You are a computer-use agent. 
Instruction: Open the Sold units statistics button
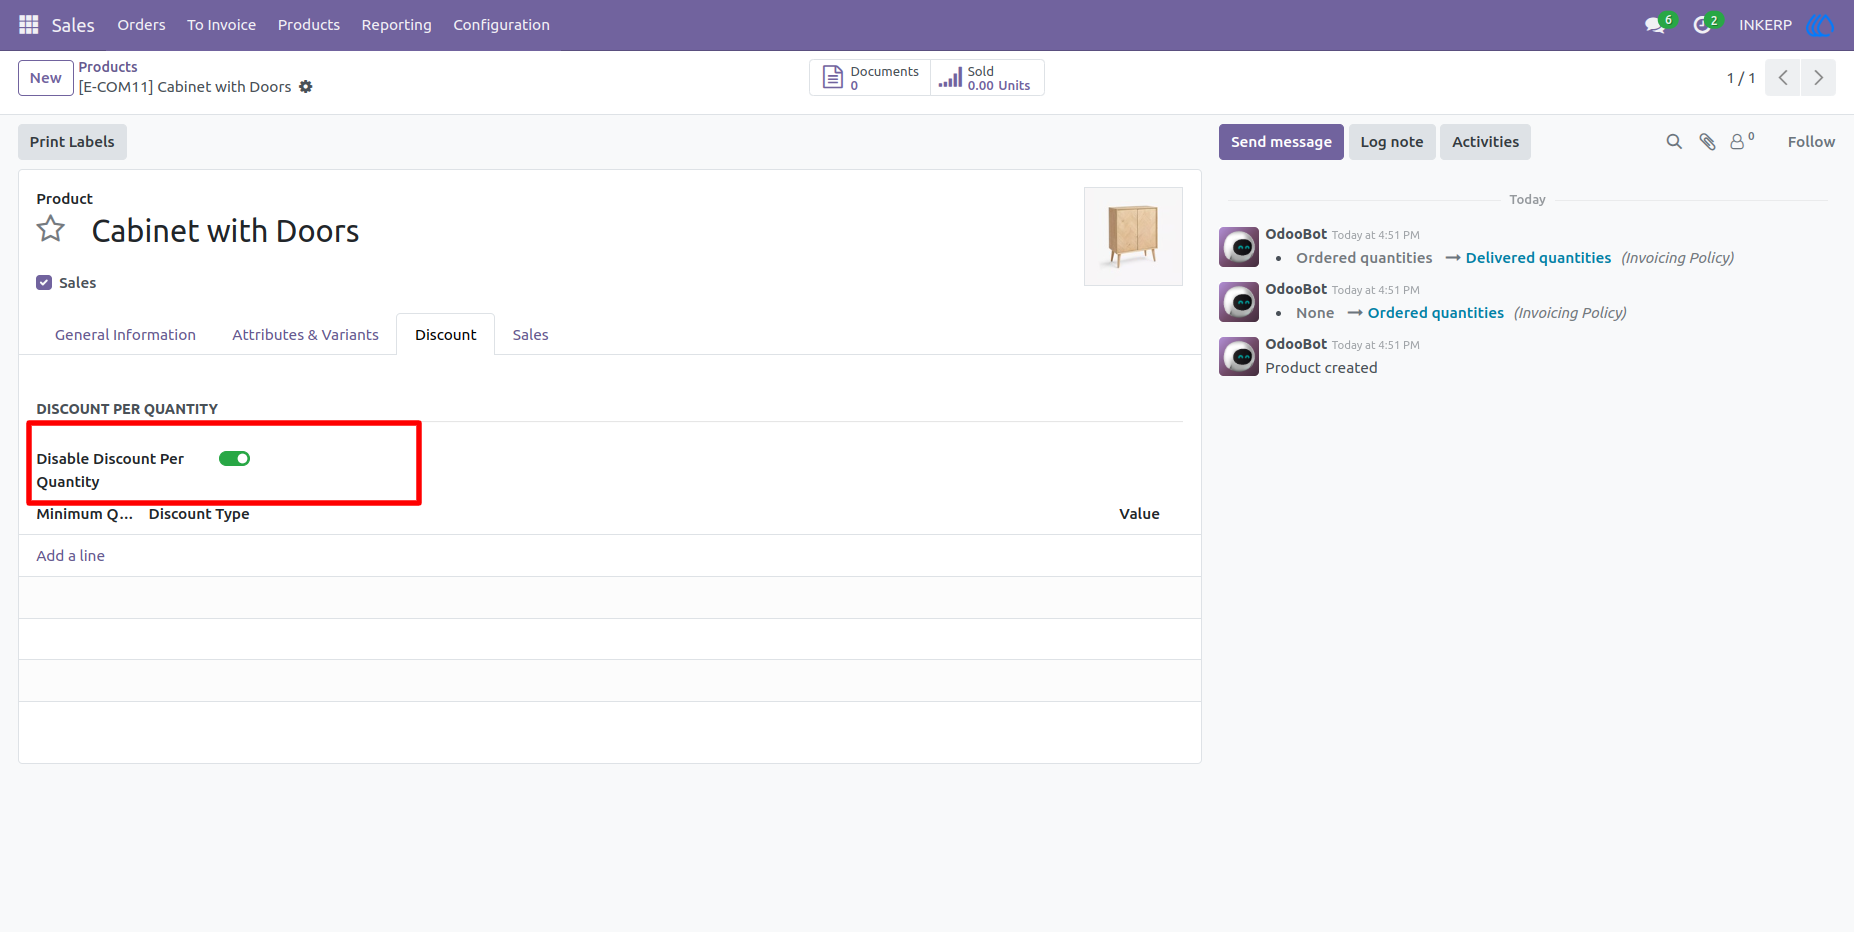pos(987,78)
